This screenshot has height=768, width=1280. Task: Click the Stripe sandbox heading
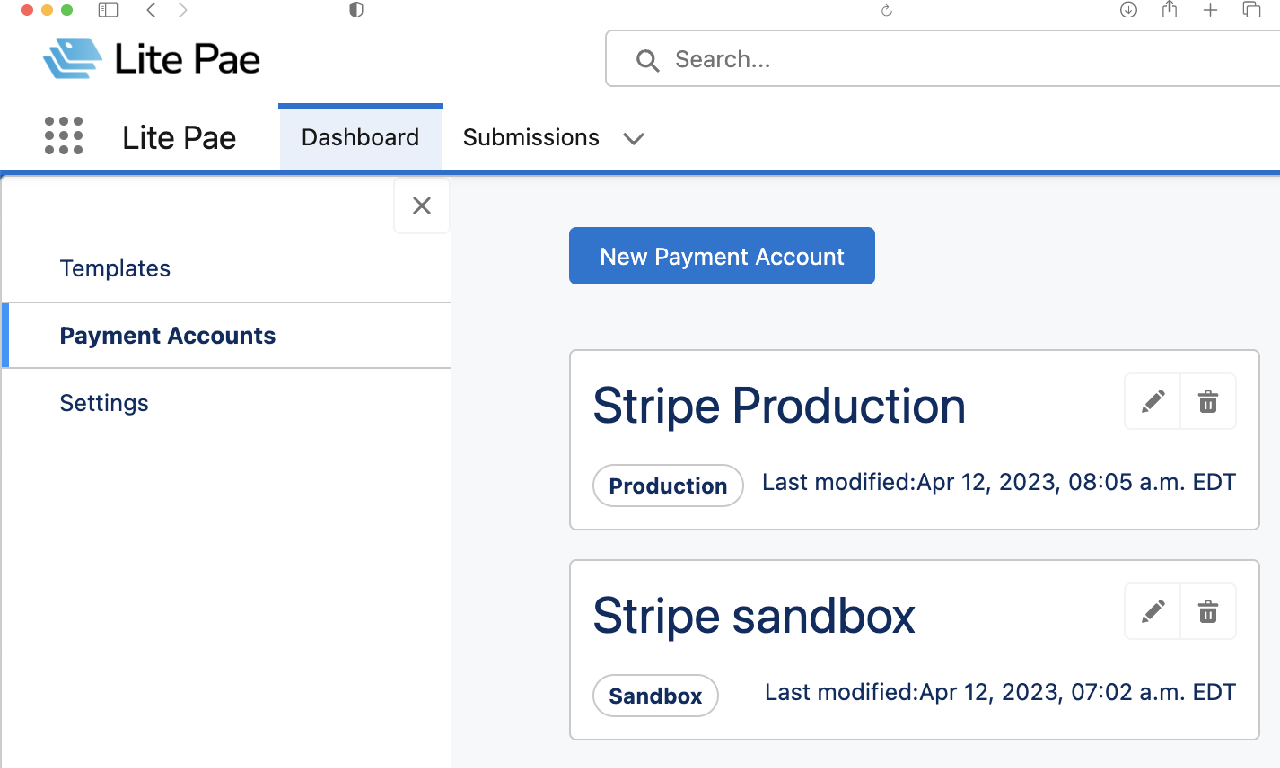pos(754,615)
